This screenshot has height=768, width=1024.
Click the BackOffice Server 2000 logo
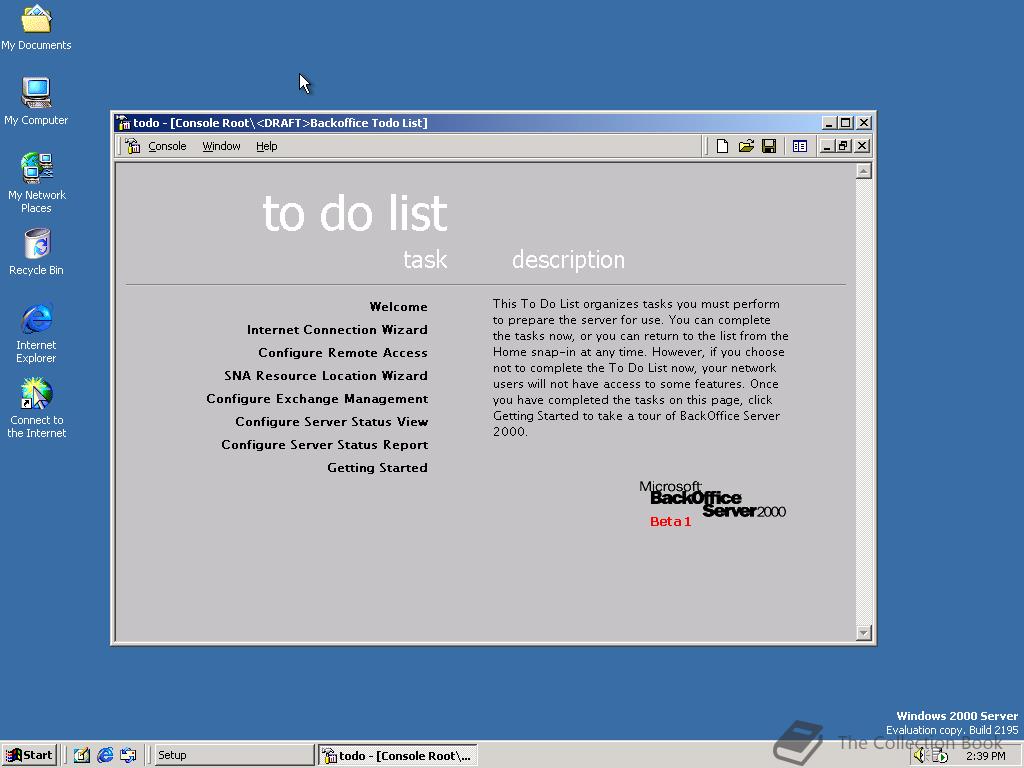(x=712, y=500)
